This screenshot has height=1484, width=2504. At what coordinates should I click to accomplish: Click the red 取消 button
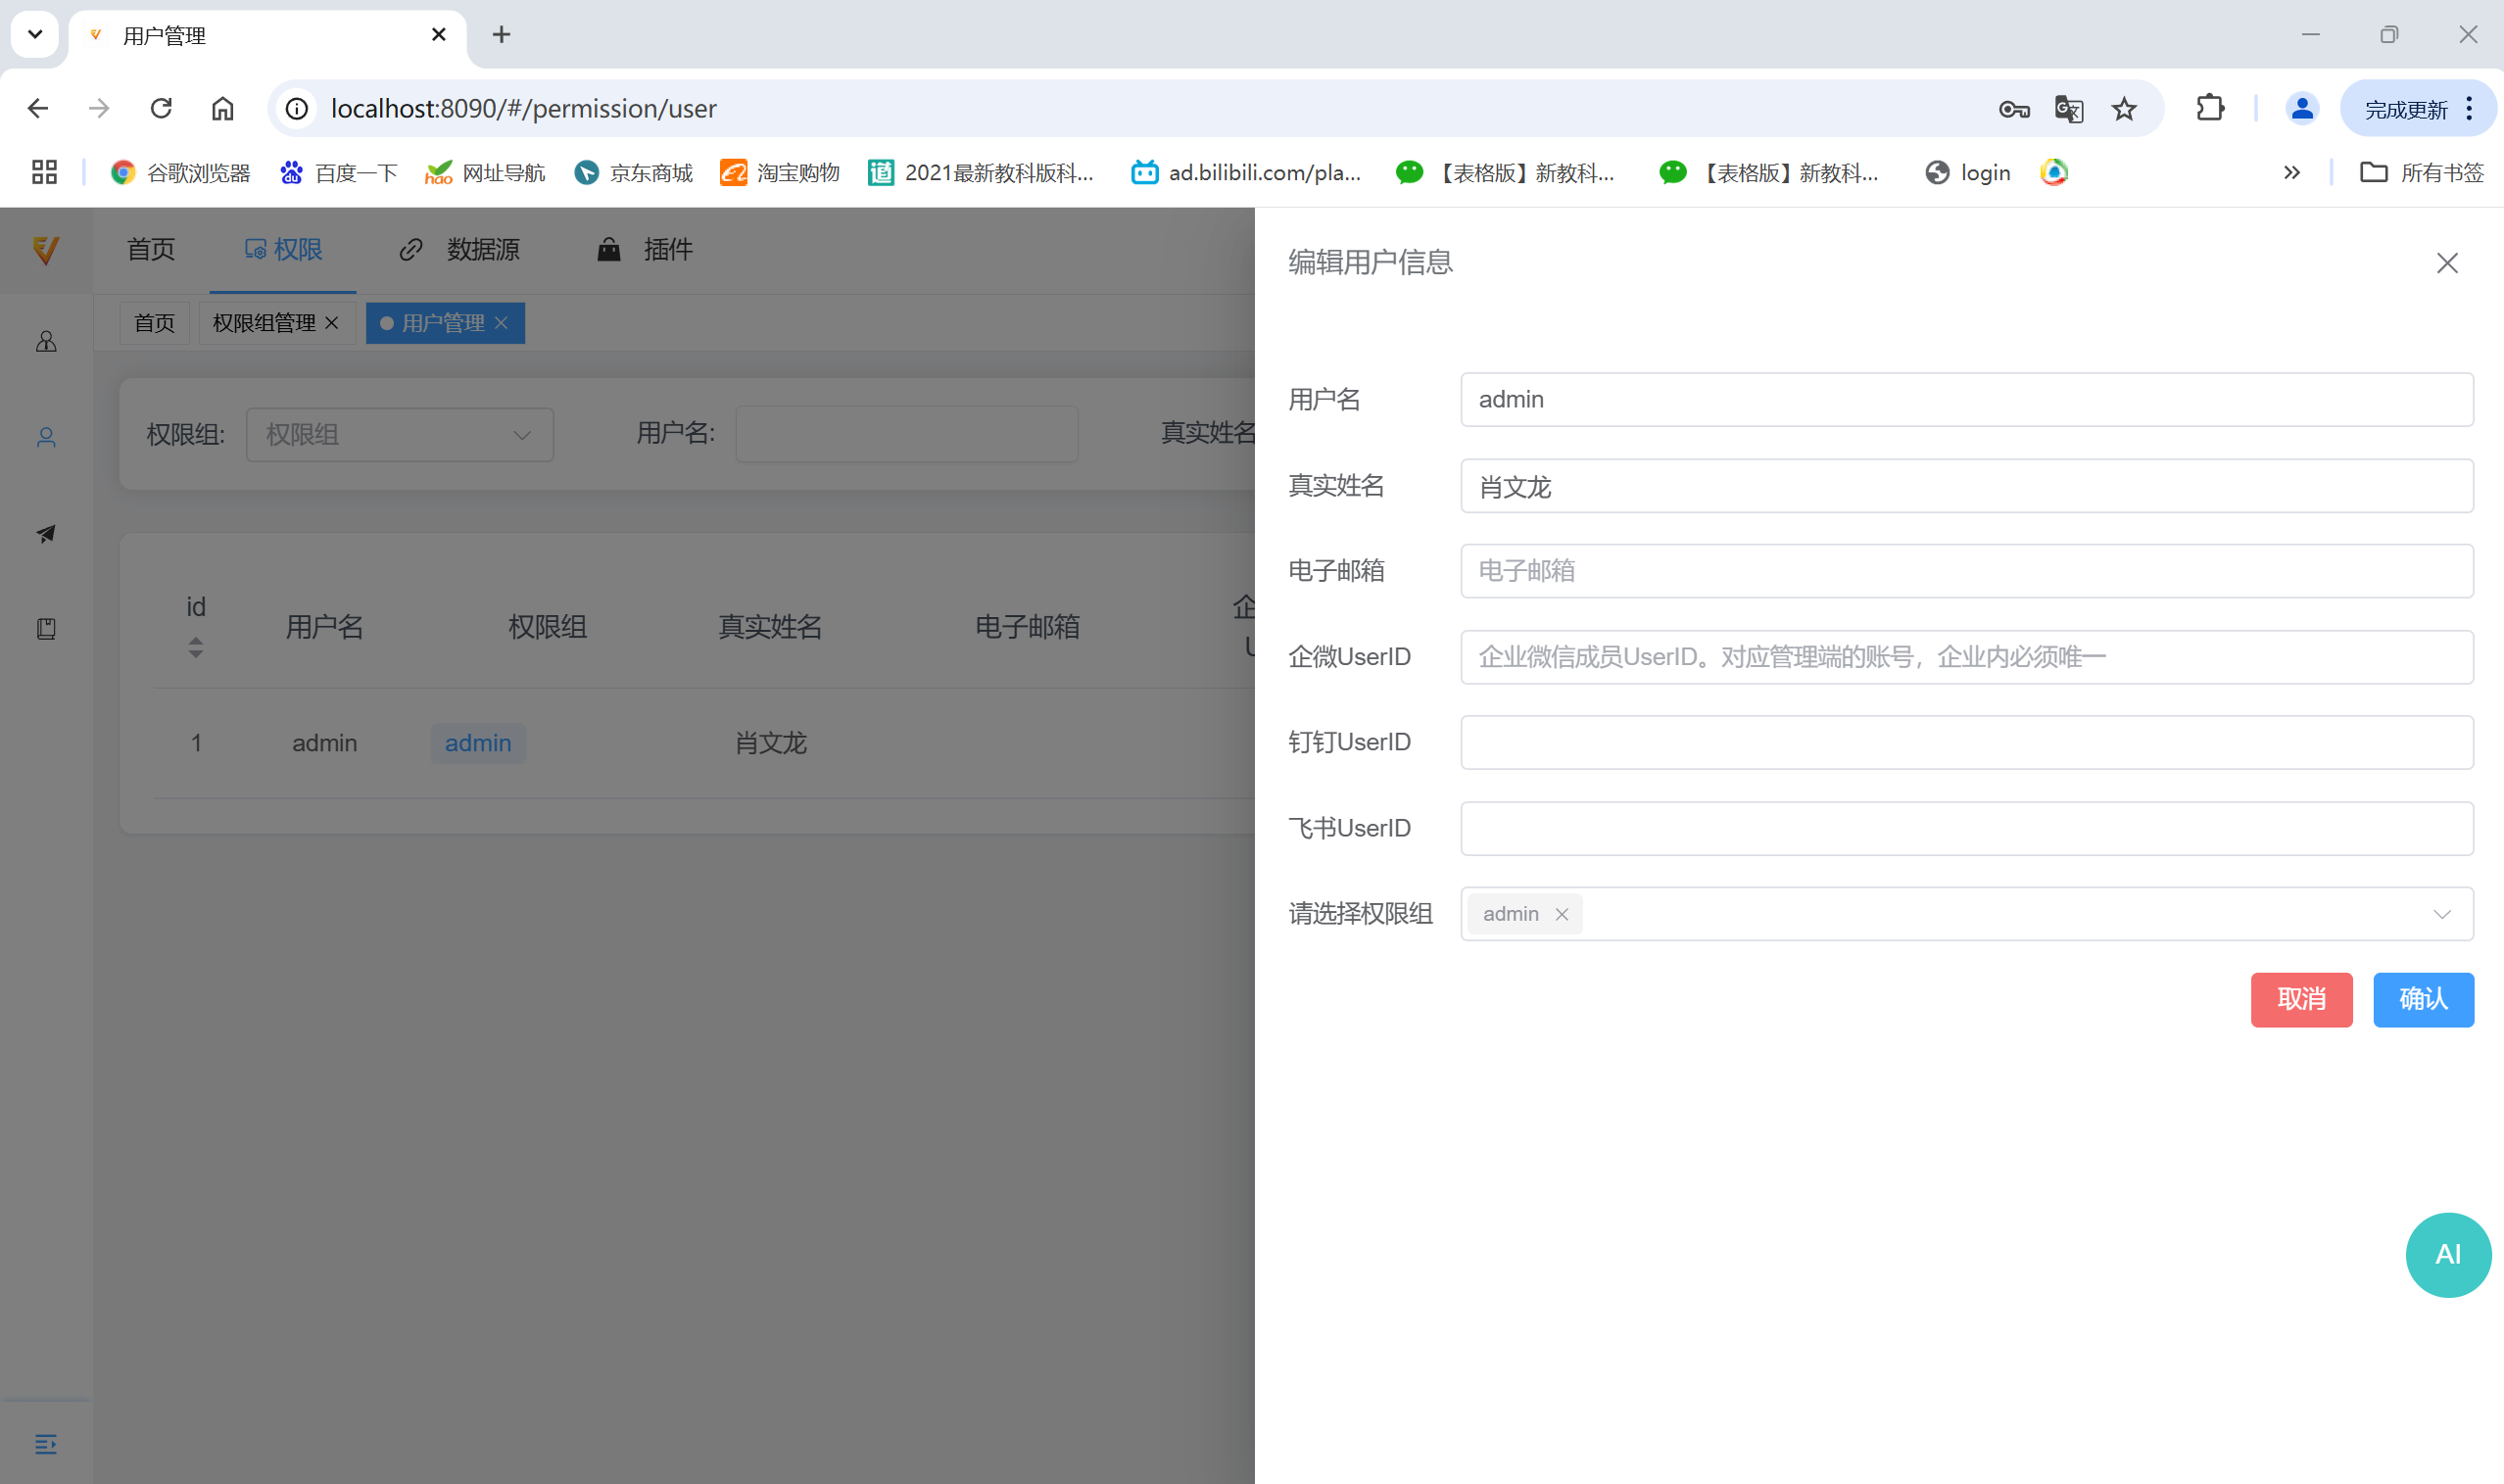click(2300, 999)
